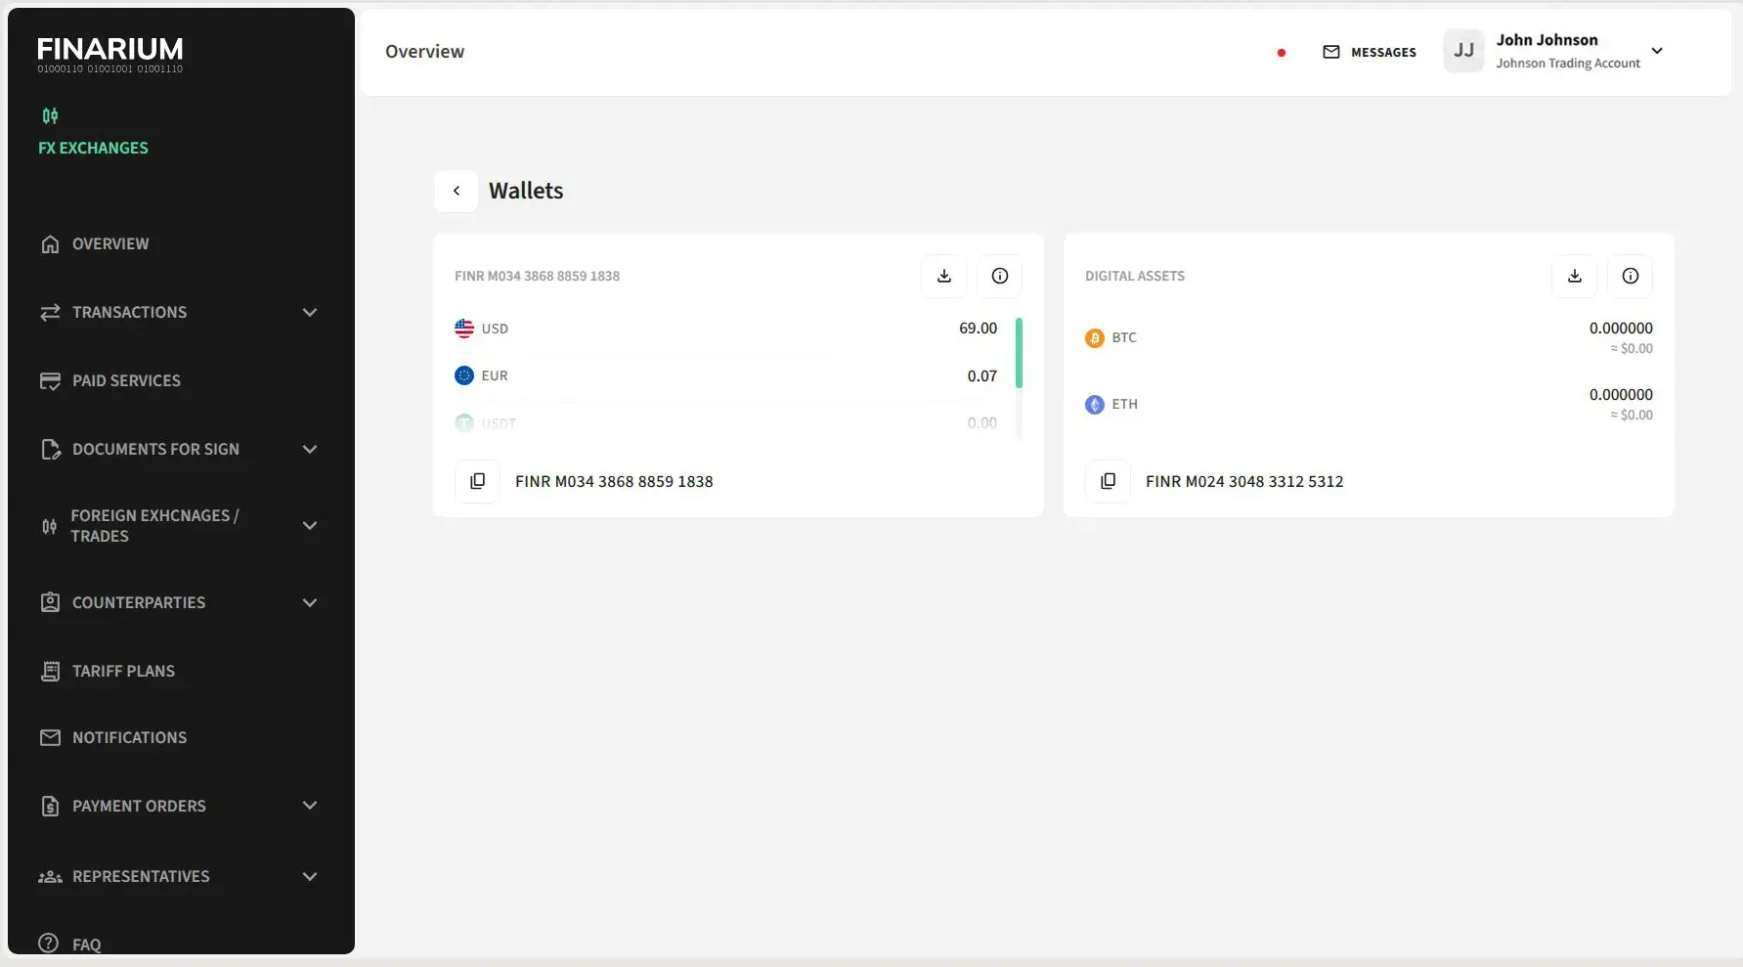Click the Documents for Sign file icon
1743x967 pixels.
pos(50,449)
